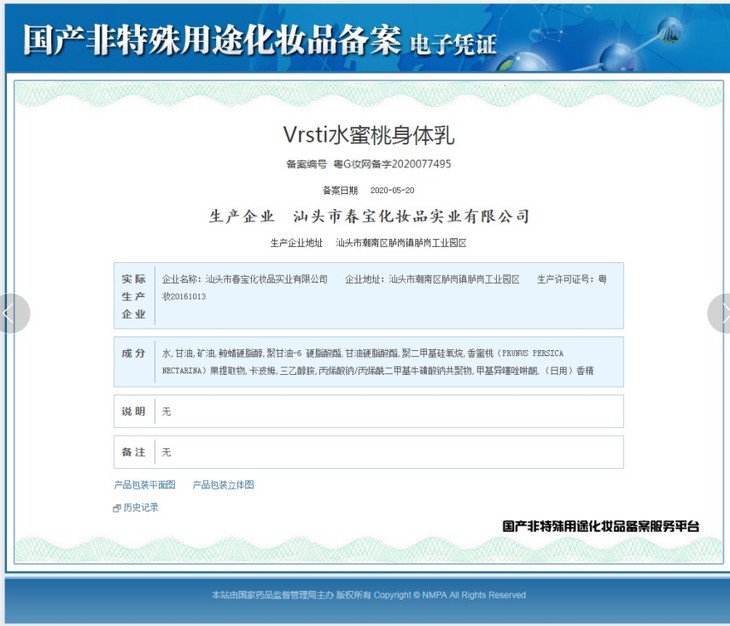Select the product title Vrsti水蜜桃身体乳
Image resolution: width=730 pixels, height=626 pixels.
pos(368,135)
